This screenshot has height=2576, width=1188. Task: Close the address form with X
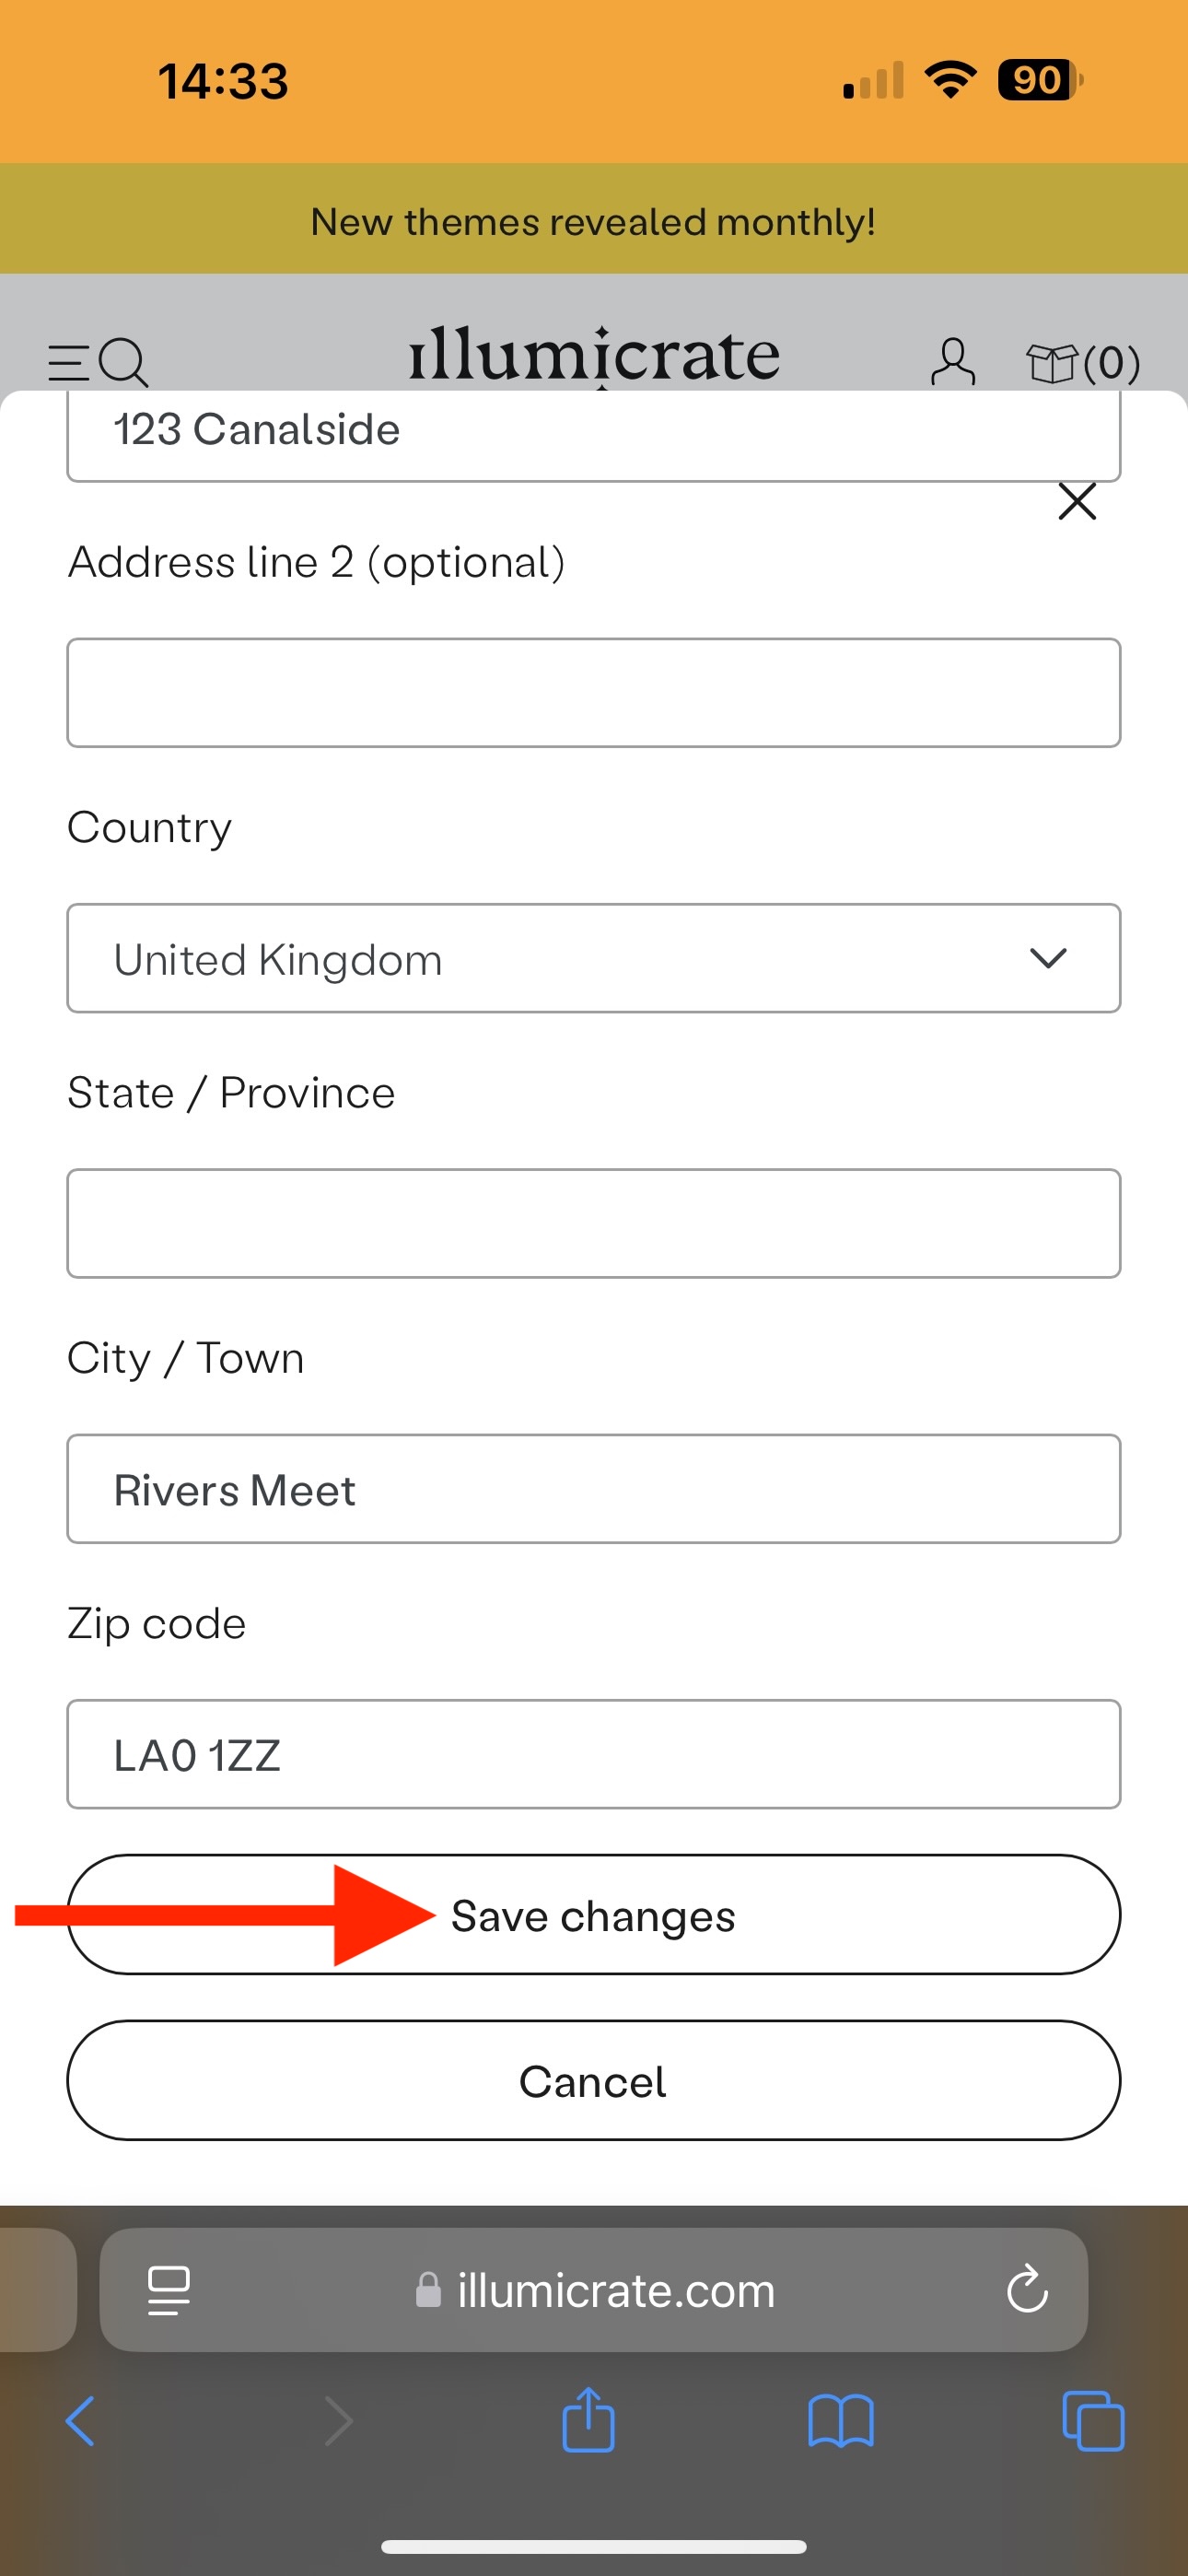(x=1077, y=501)
